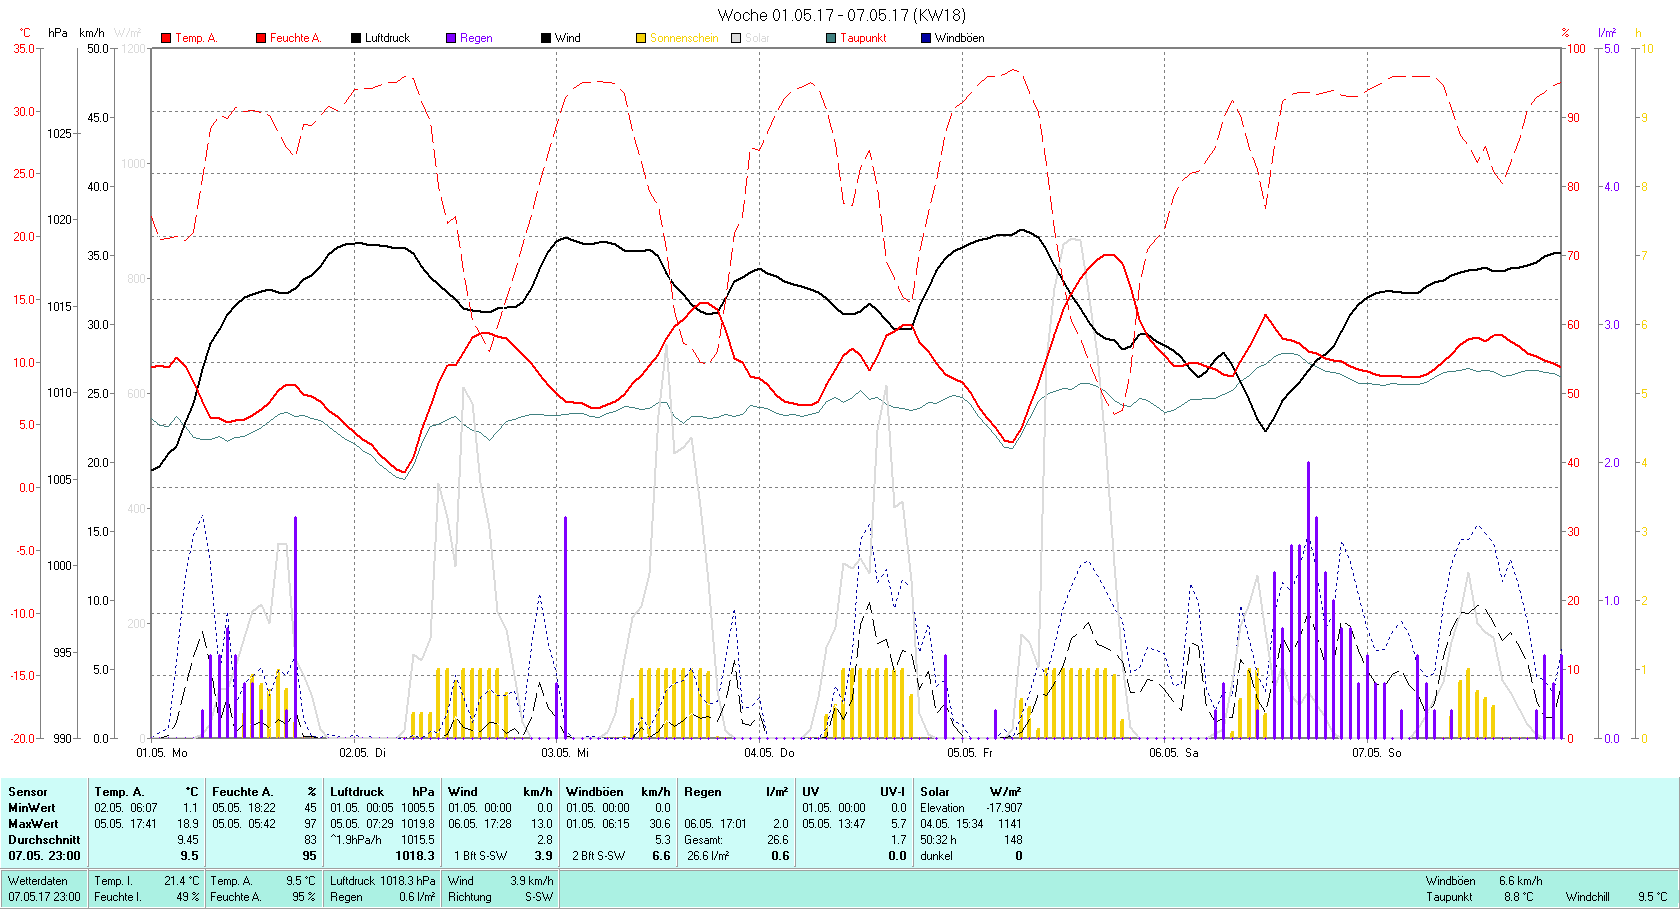This screenshot has width=1680, height=909.
Task: Click the Solar legend label
Action: 757,38
